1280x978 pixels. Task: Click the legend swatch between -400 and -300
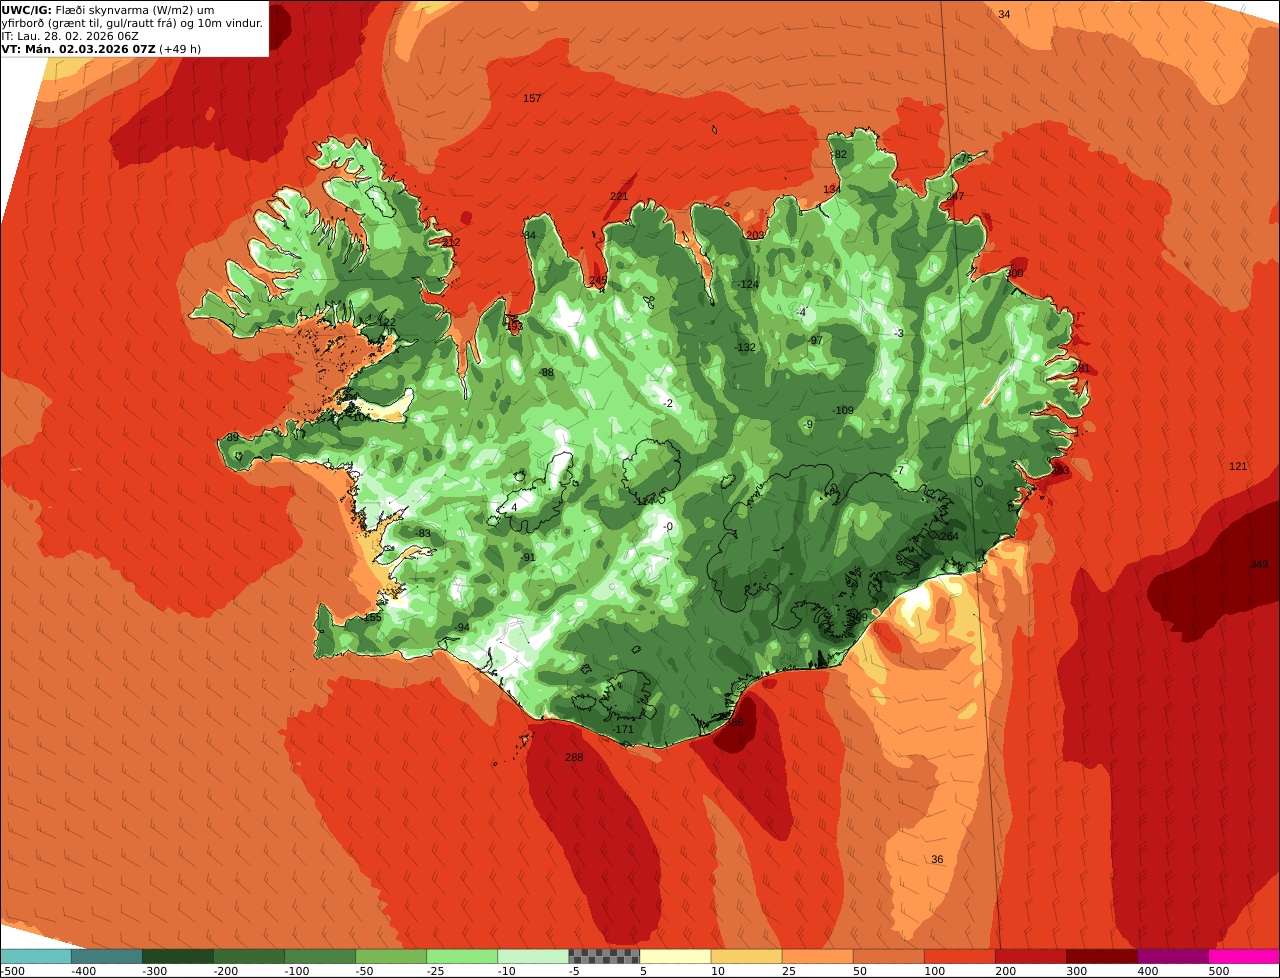(107, 956)
